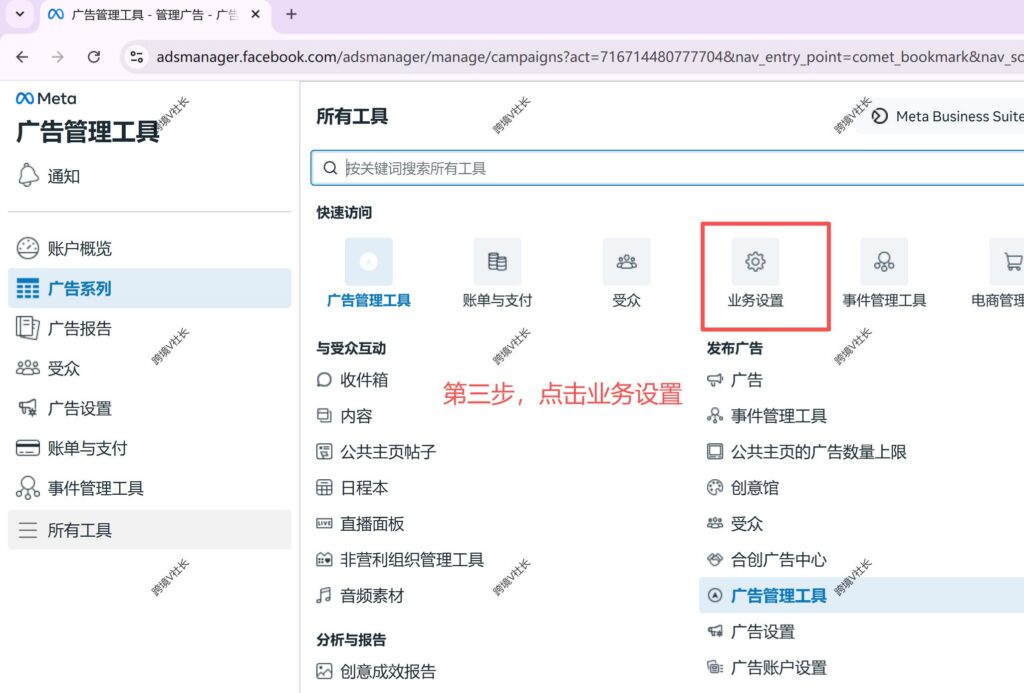Open 公共主页帖子 tool
This screenshot has height=693, width=1024.
[376, 452]
